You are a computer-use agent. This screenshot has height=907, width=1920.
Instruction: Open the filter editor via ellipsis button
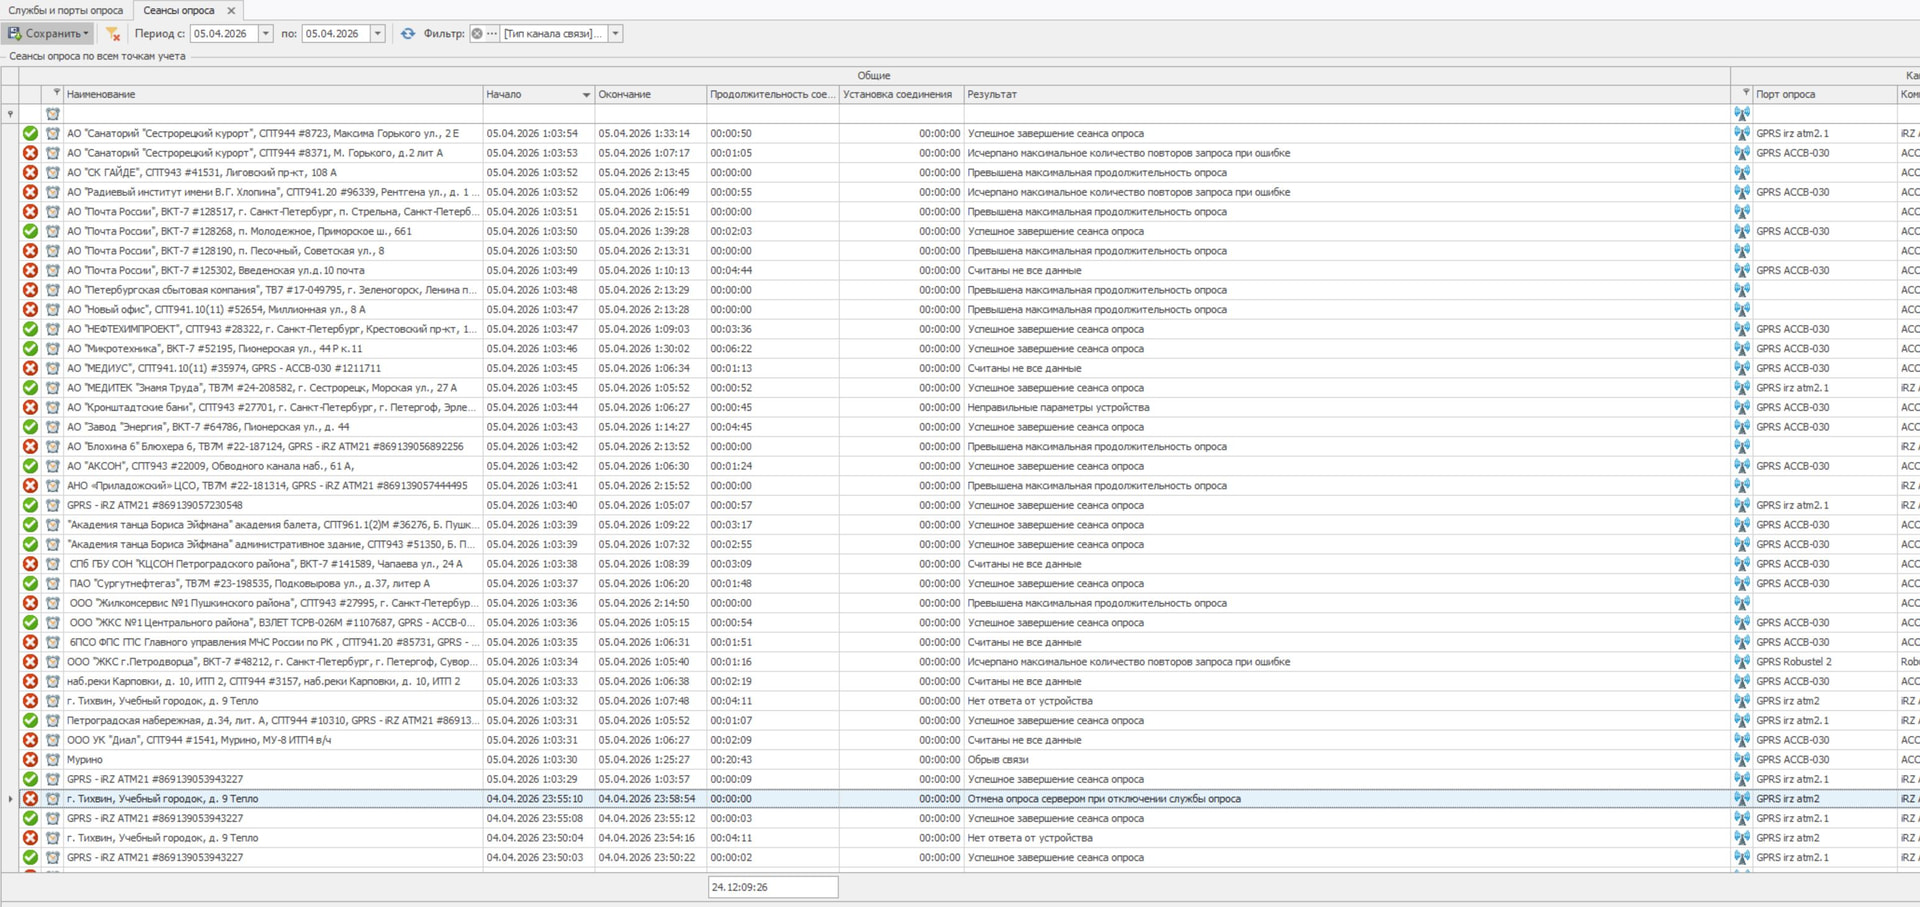click(x=491, y=34)
